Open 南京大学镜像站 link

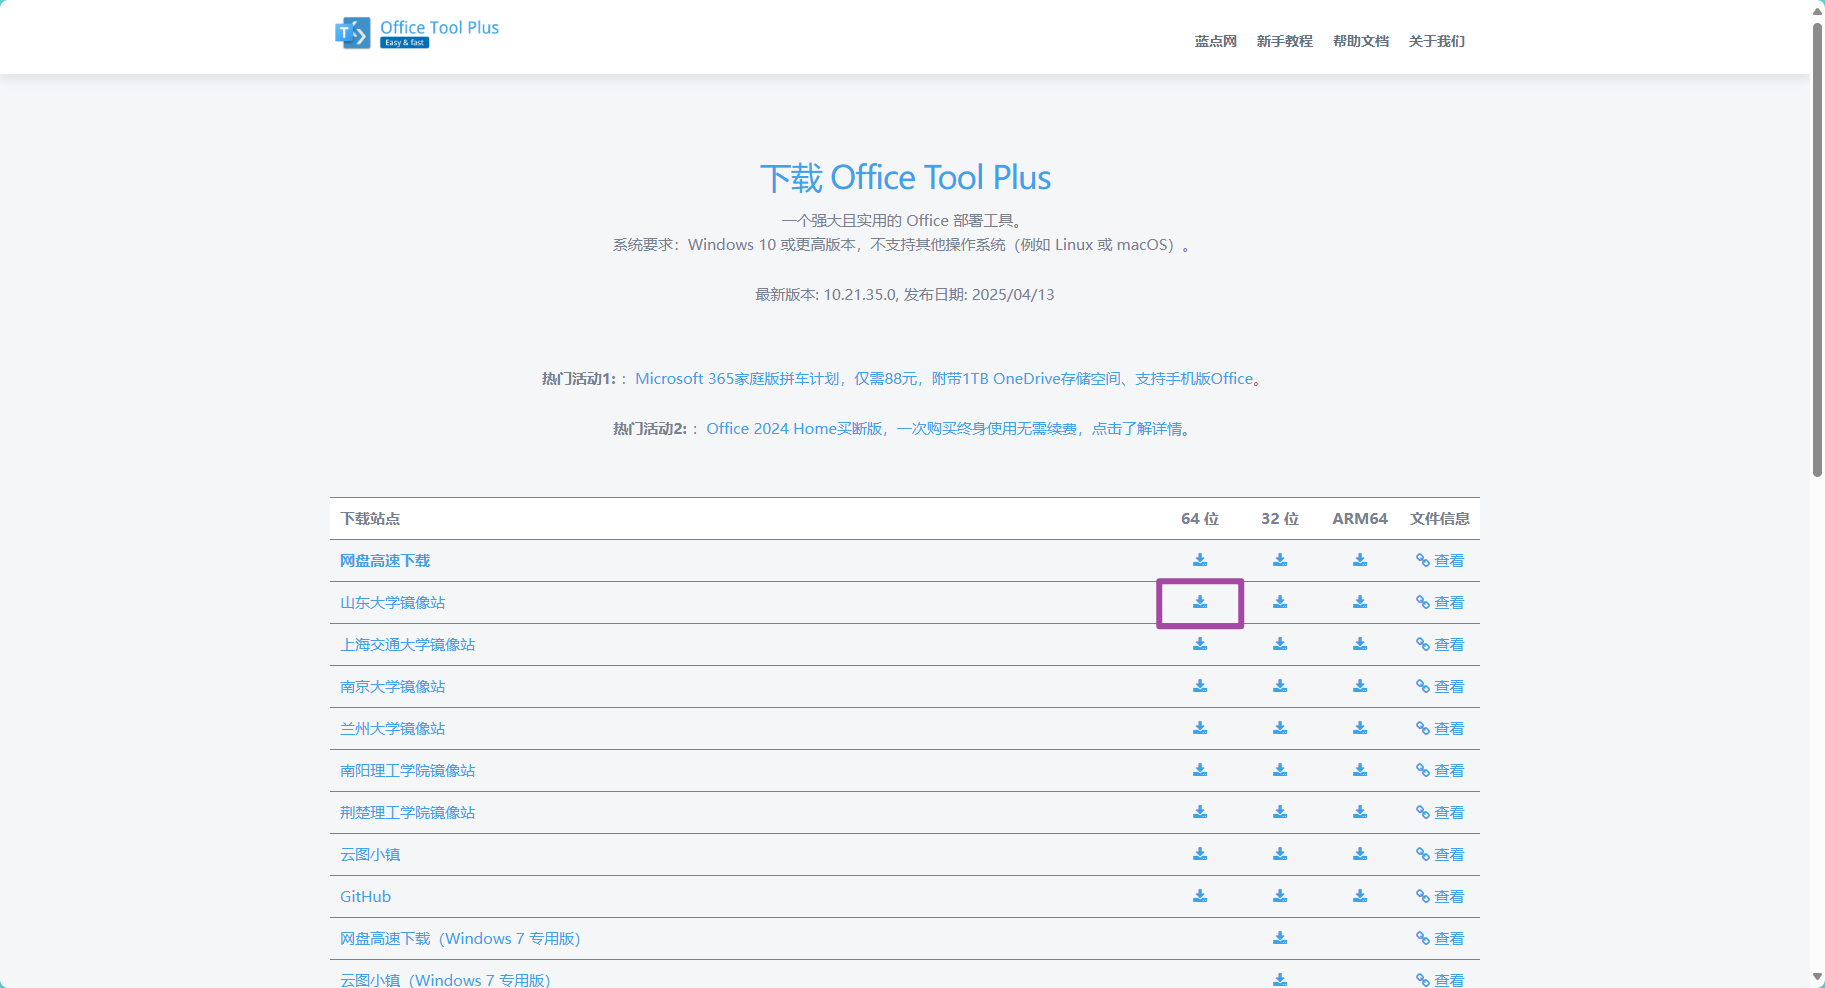[393, 687]
